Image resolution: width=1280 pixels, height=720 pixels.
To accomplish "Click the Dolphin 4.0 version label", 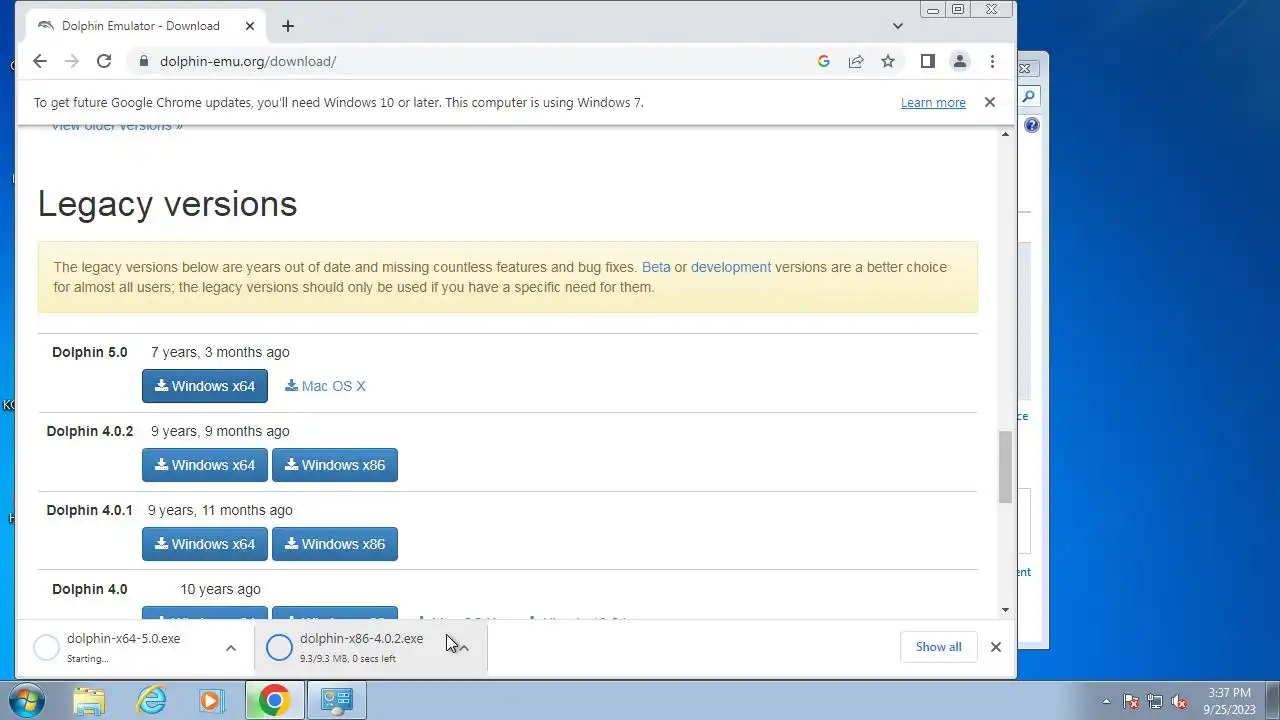I will click(x=90, y=589).
